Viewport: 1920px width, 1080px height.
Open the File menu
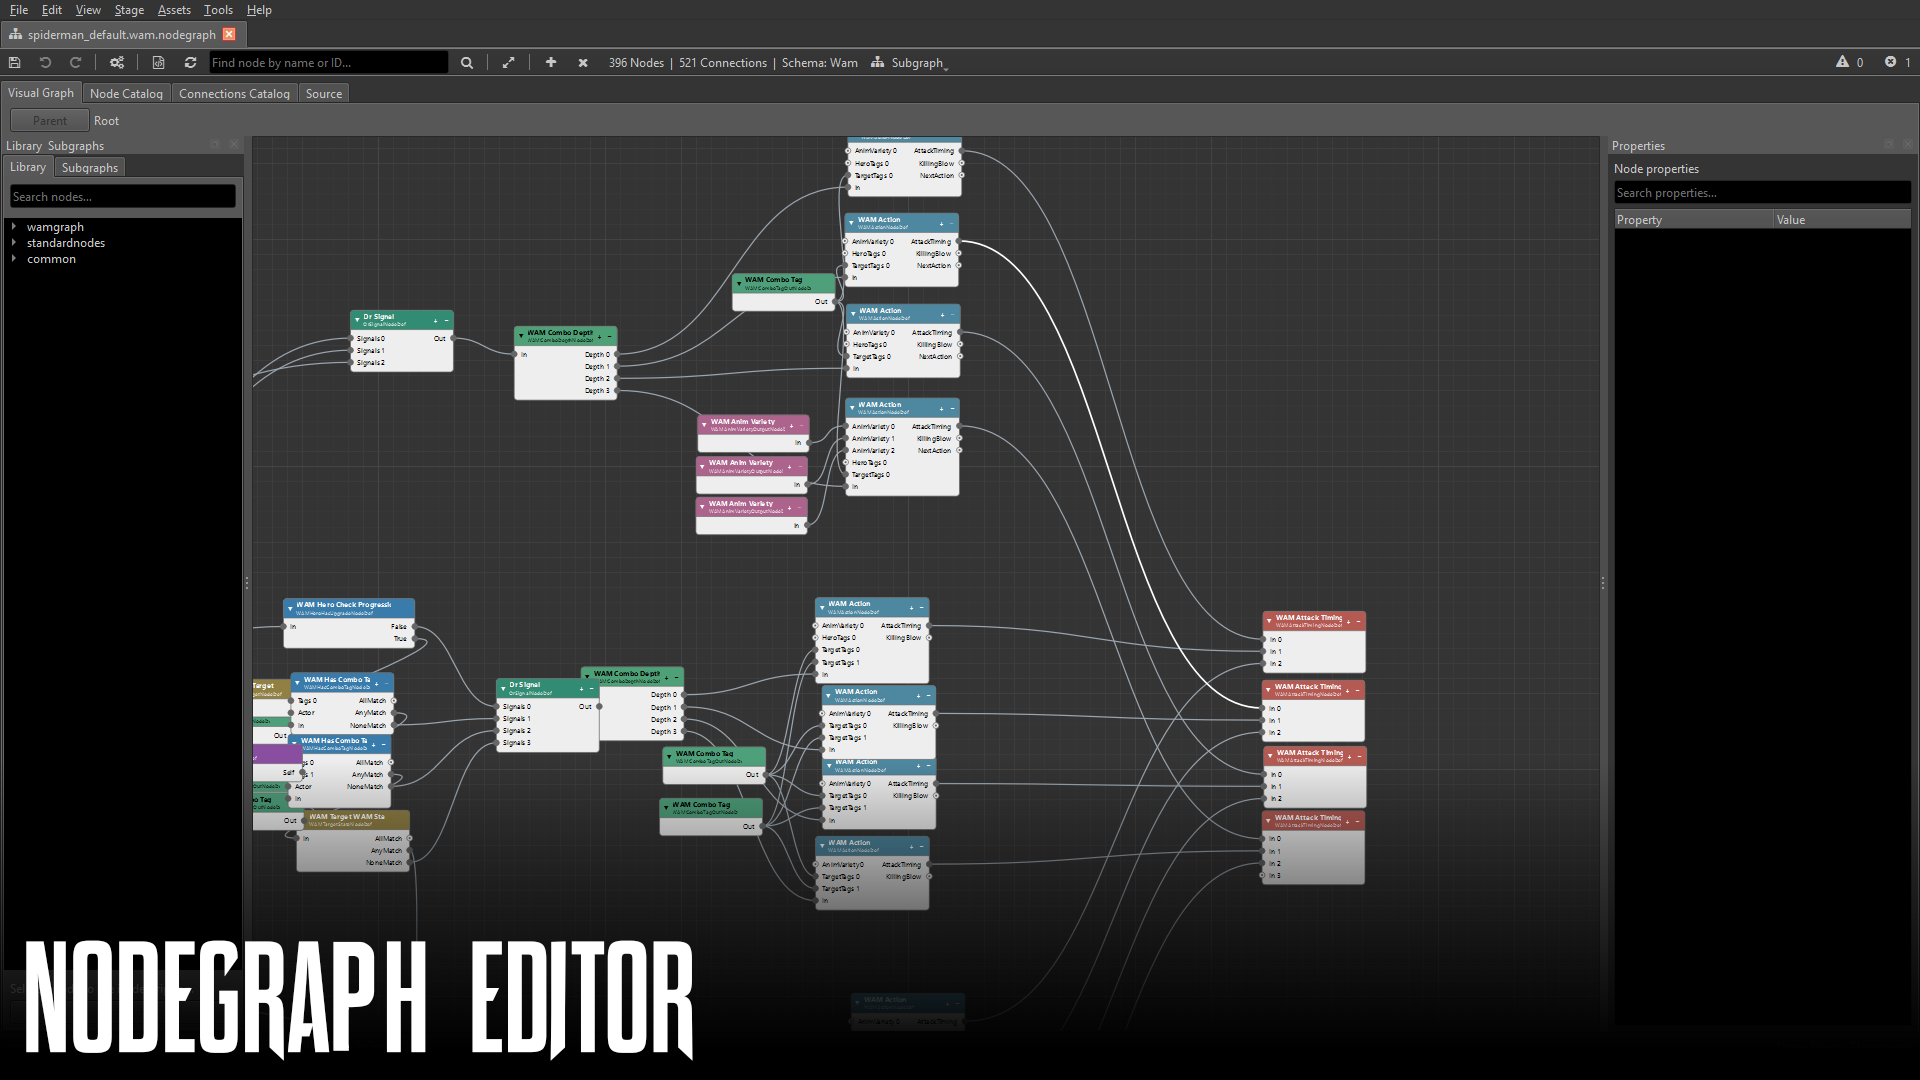[19, 10]
